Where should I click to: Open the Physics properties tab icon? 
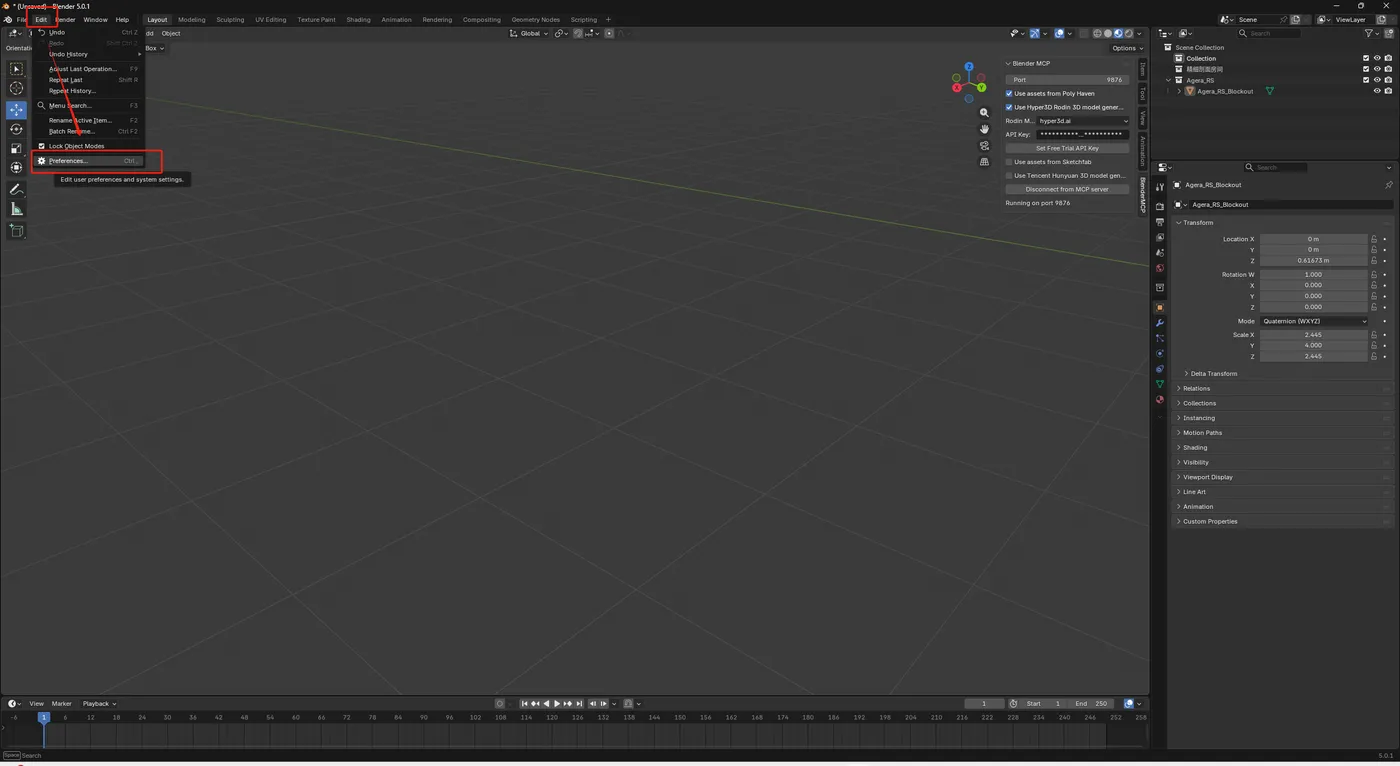click(x=1160, y=353)
